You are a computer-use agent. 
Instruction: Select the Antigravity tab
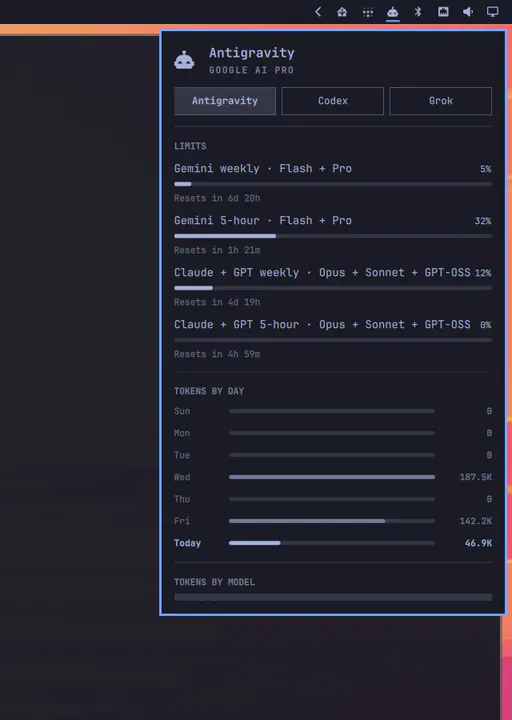[x=225, y=101]
